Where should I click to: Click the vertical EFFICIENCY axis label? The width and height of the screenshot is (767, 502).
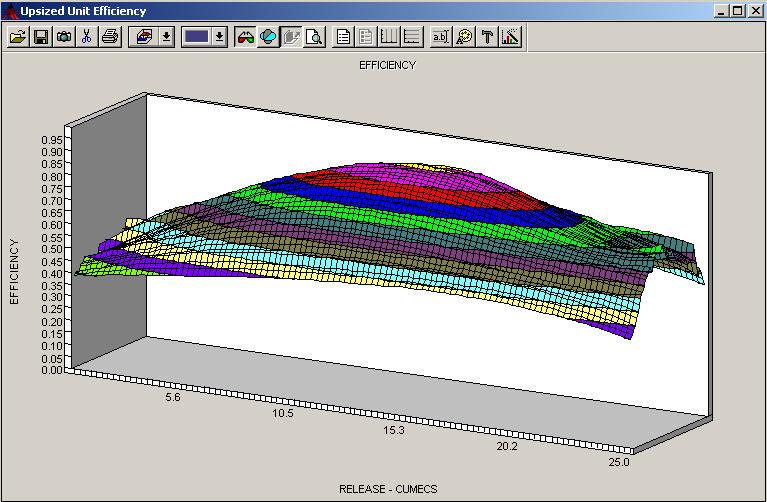(x=14, y=272)
